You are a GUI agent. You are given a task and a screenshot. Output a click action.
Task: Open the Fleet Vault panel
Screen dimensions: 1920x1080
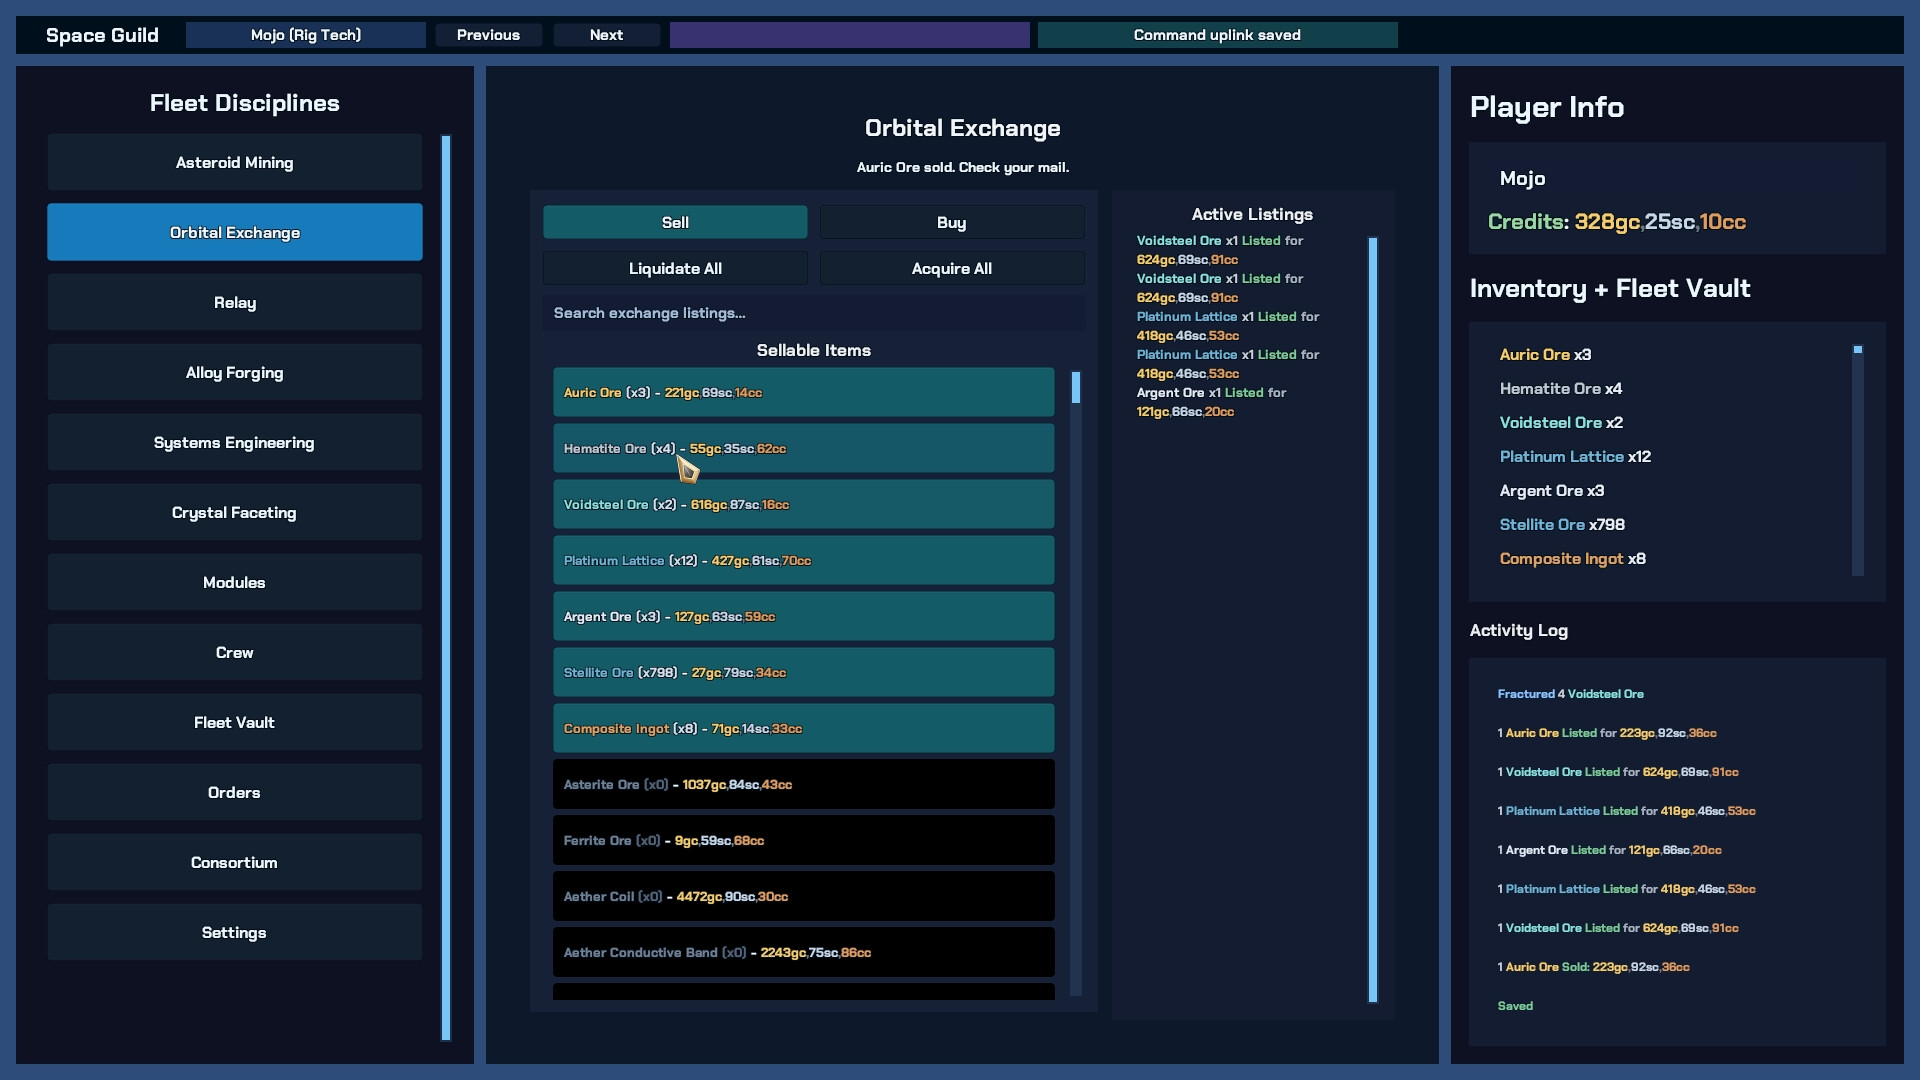(233, 721)
